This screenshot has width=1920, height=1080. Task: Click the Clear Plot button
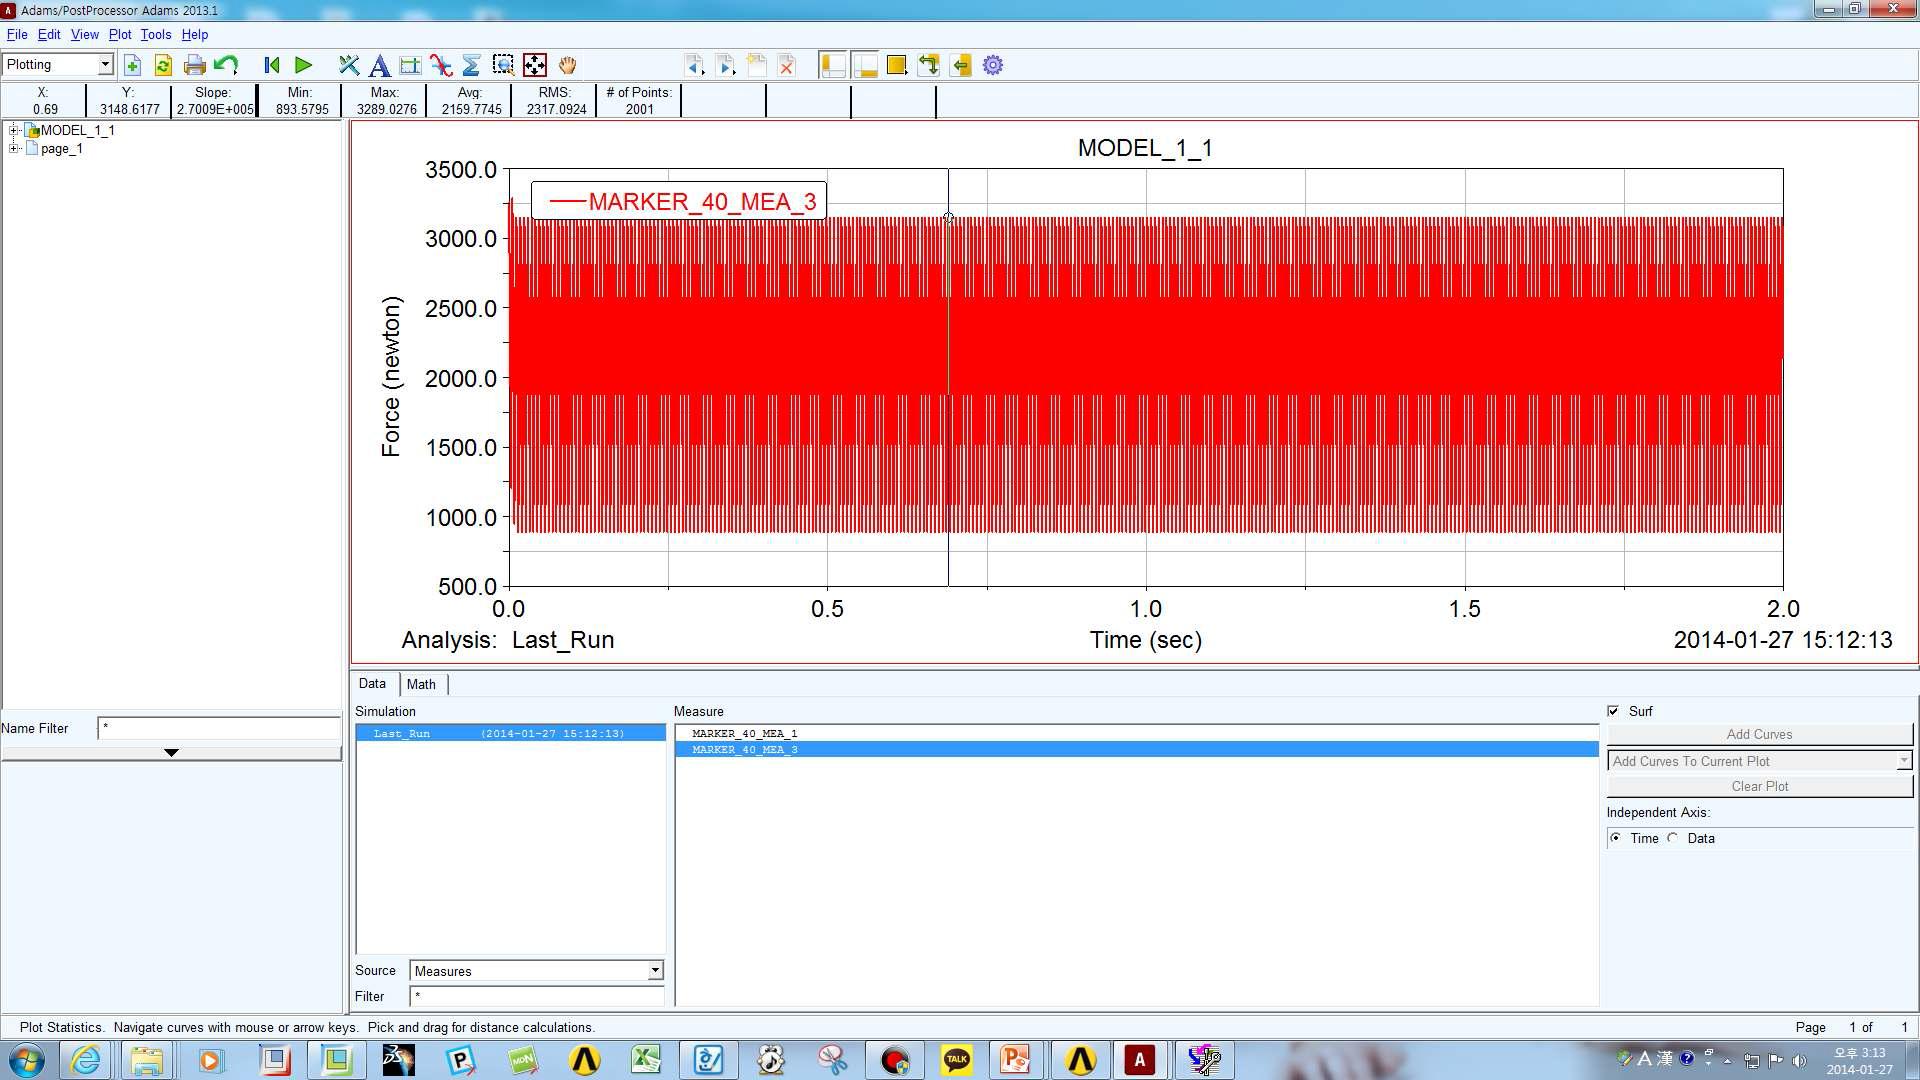(1760, 787)
